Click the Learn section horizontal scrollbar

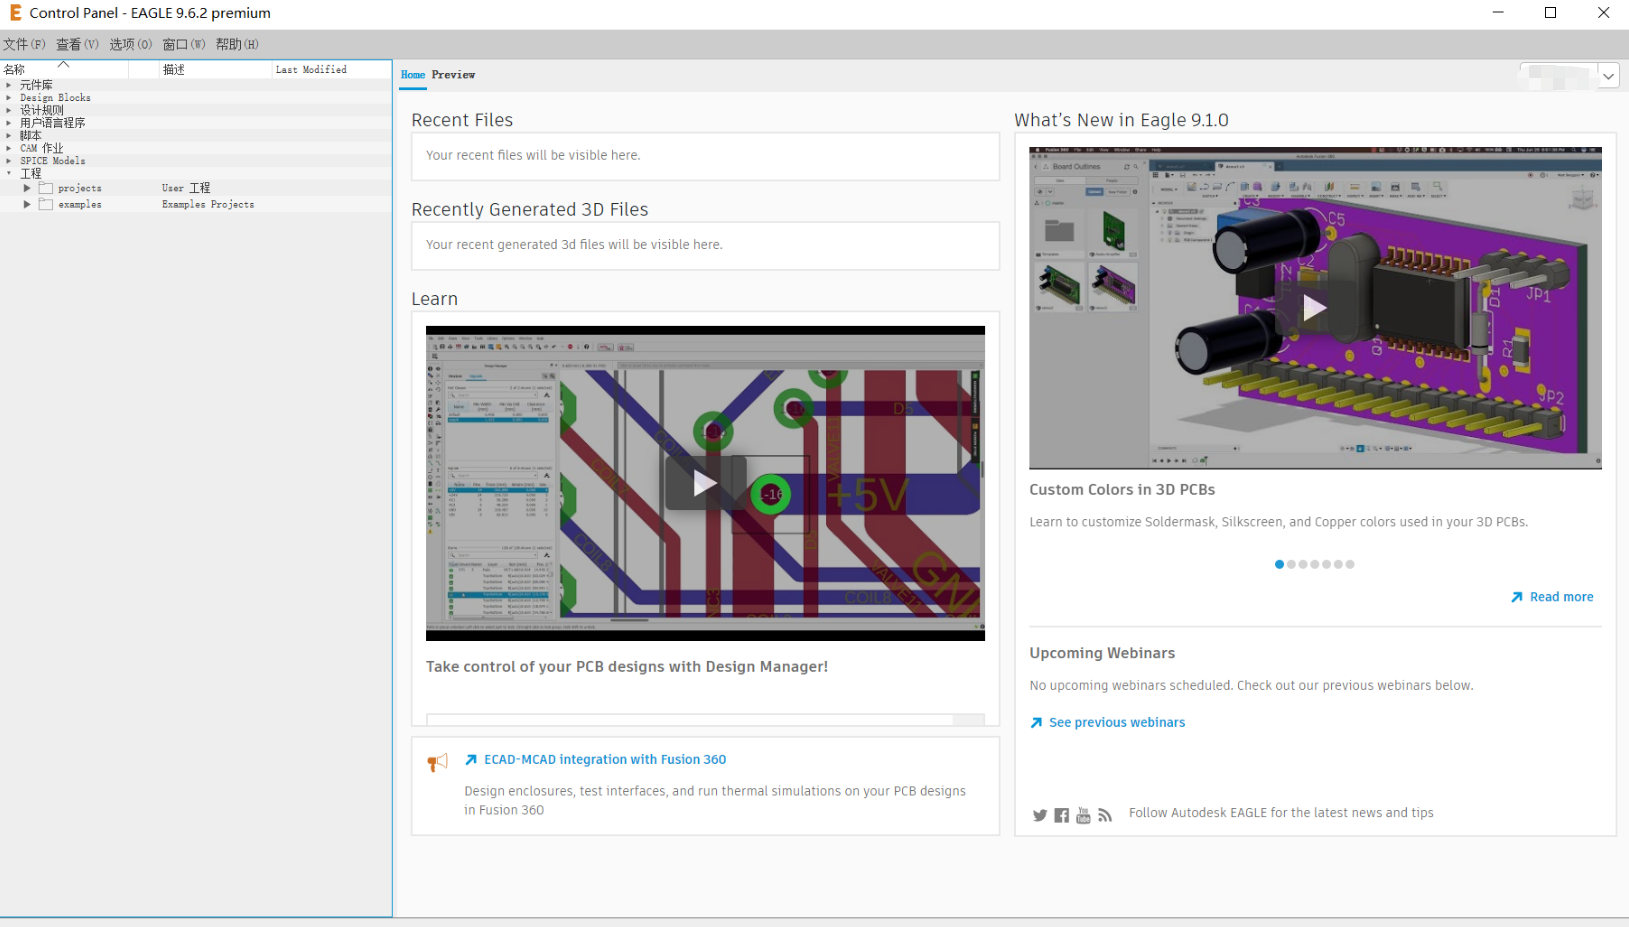pos(705,719)
